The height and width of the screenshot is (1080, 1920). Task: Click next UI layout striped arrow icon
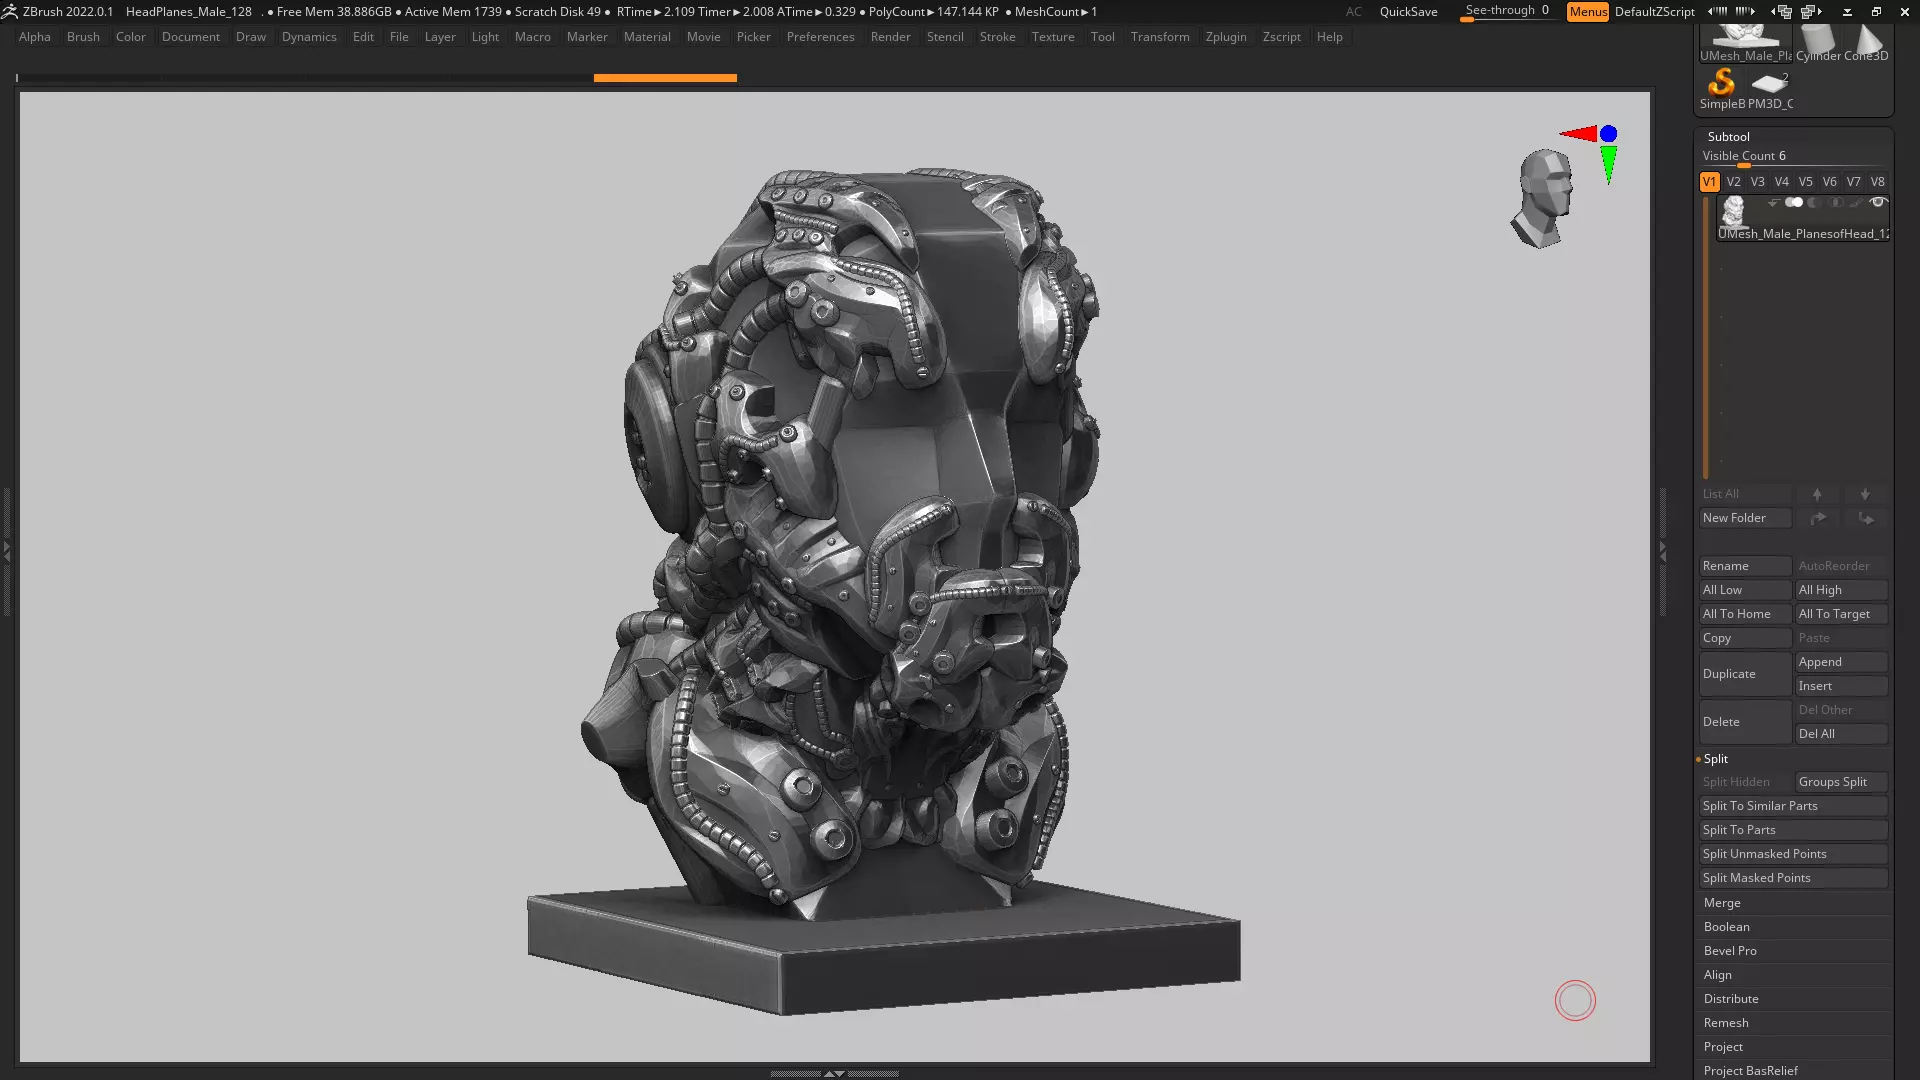[1745, 11]
